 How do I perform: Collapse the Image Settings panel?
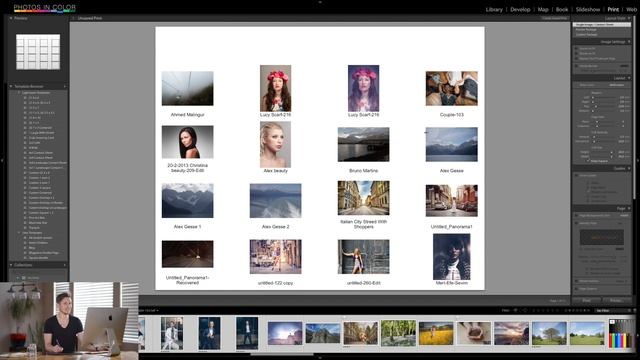pyautogui.click(x=629, y=42)
